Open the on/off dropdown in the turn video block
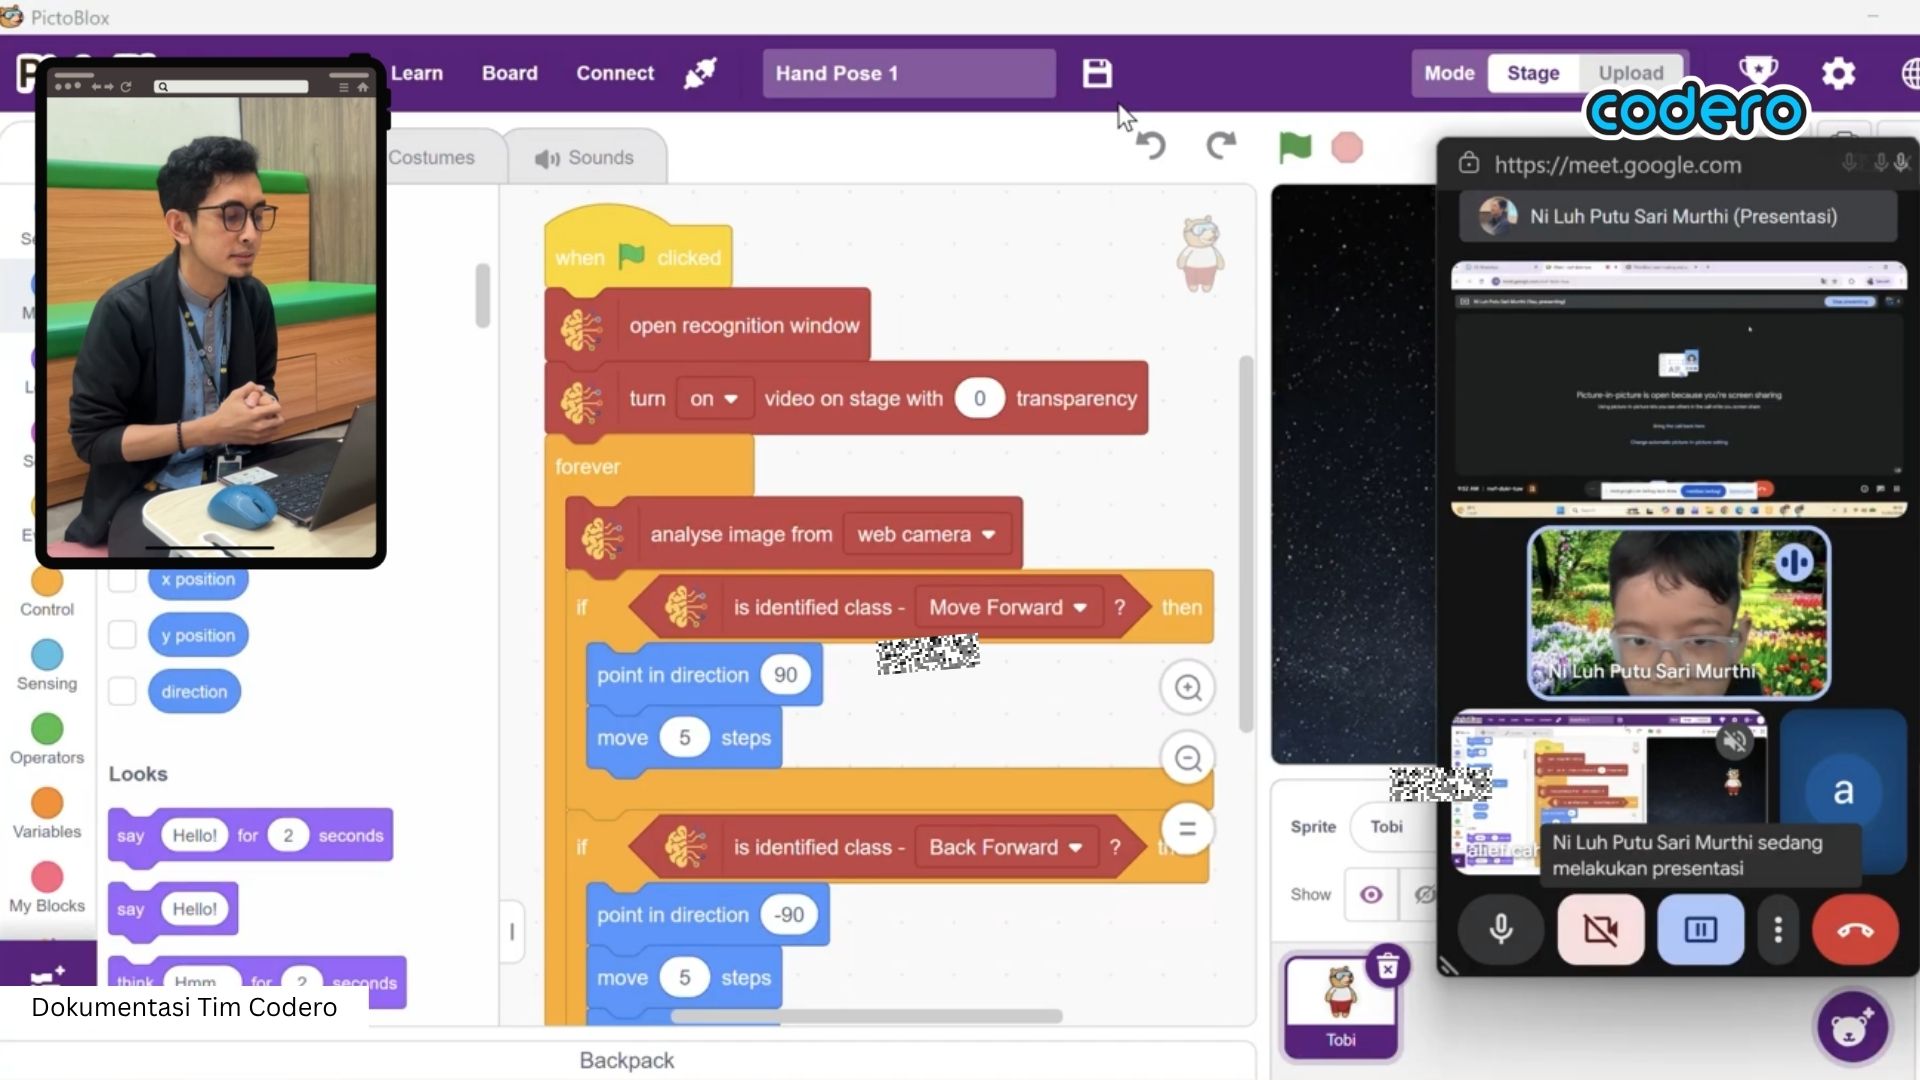 713,398
